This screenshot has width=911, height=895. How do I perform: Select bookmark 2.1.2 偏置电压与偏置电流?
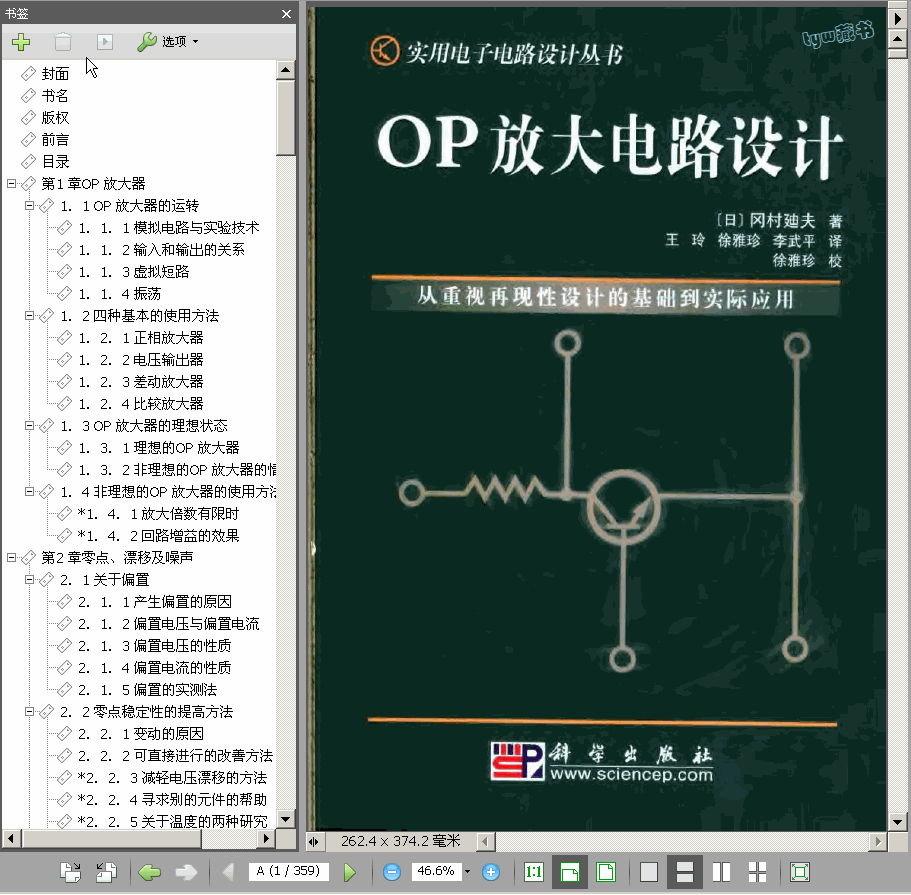pos(168,624)
